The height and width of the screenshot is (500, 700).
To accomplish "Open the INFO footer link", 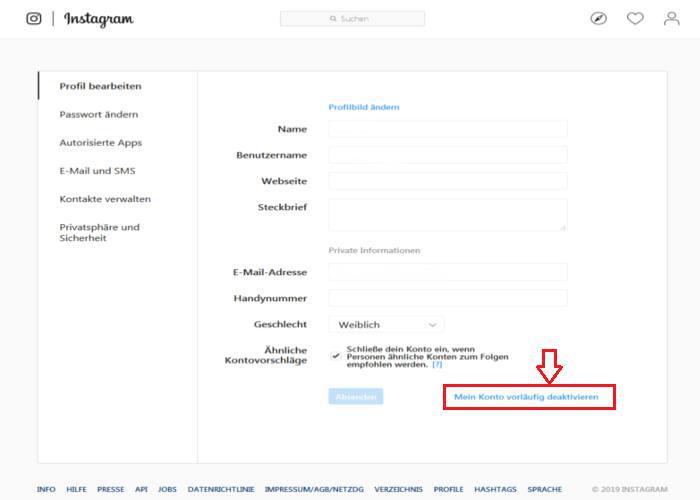I will pyautogui.click(x=46, y=489).
